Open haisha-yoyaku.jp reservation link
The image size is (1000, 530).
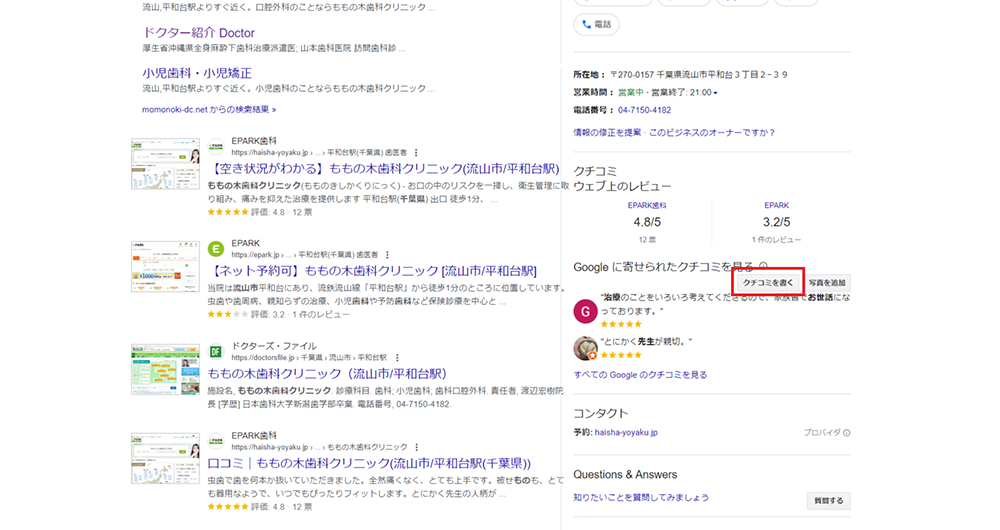[626, 433]
